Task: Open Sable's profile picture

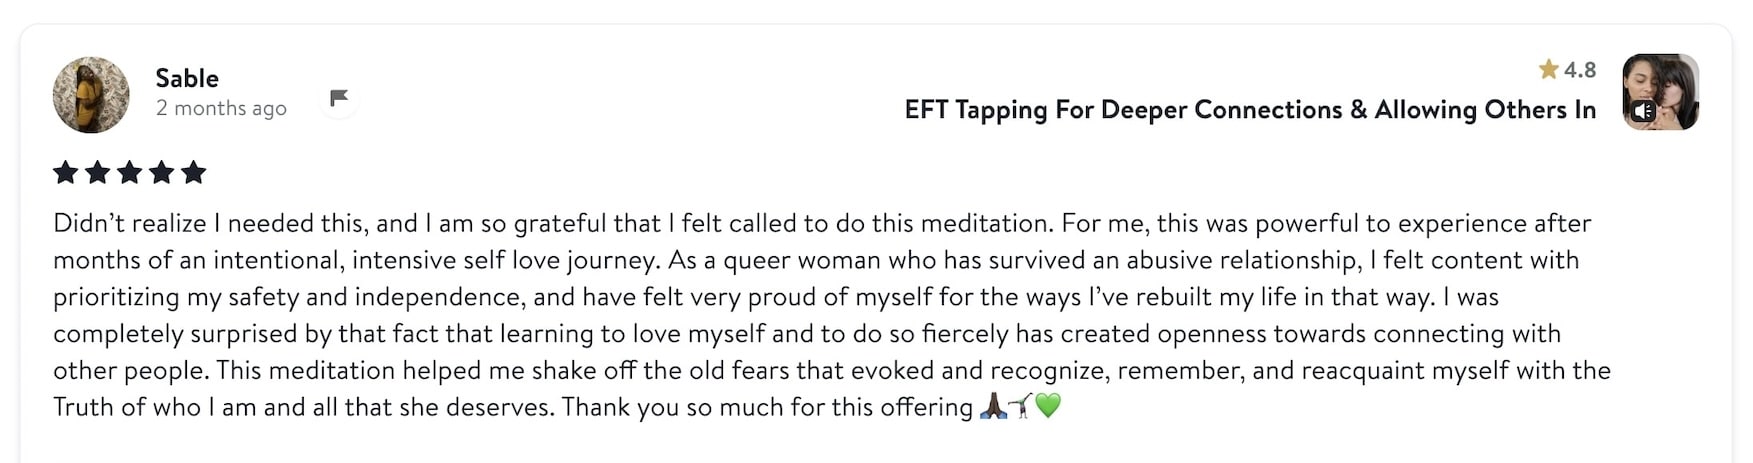Action: 91,95
